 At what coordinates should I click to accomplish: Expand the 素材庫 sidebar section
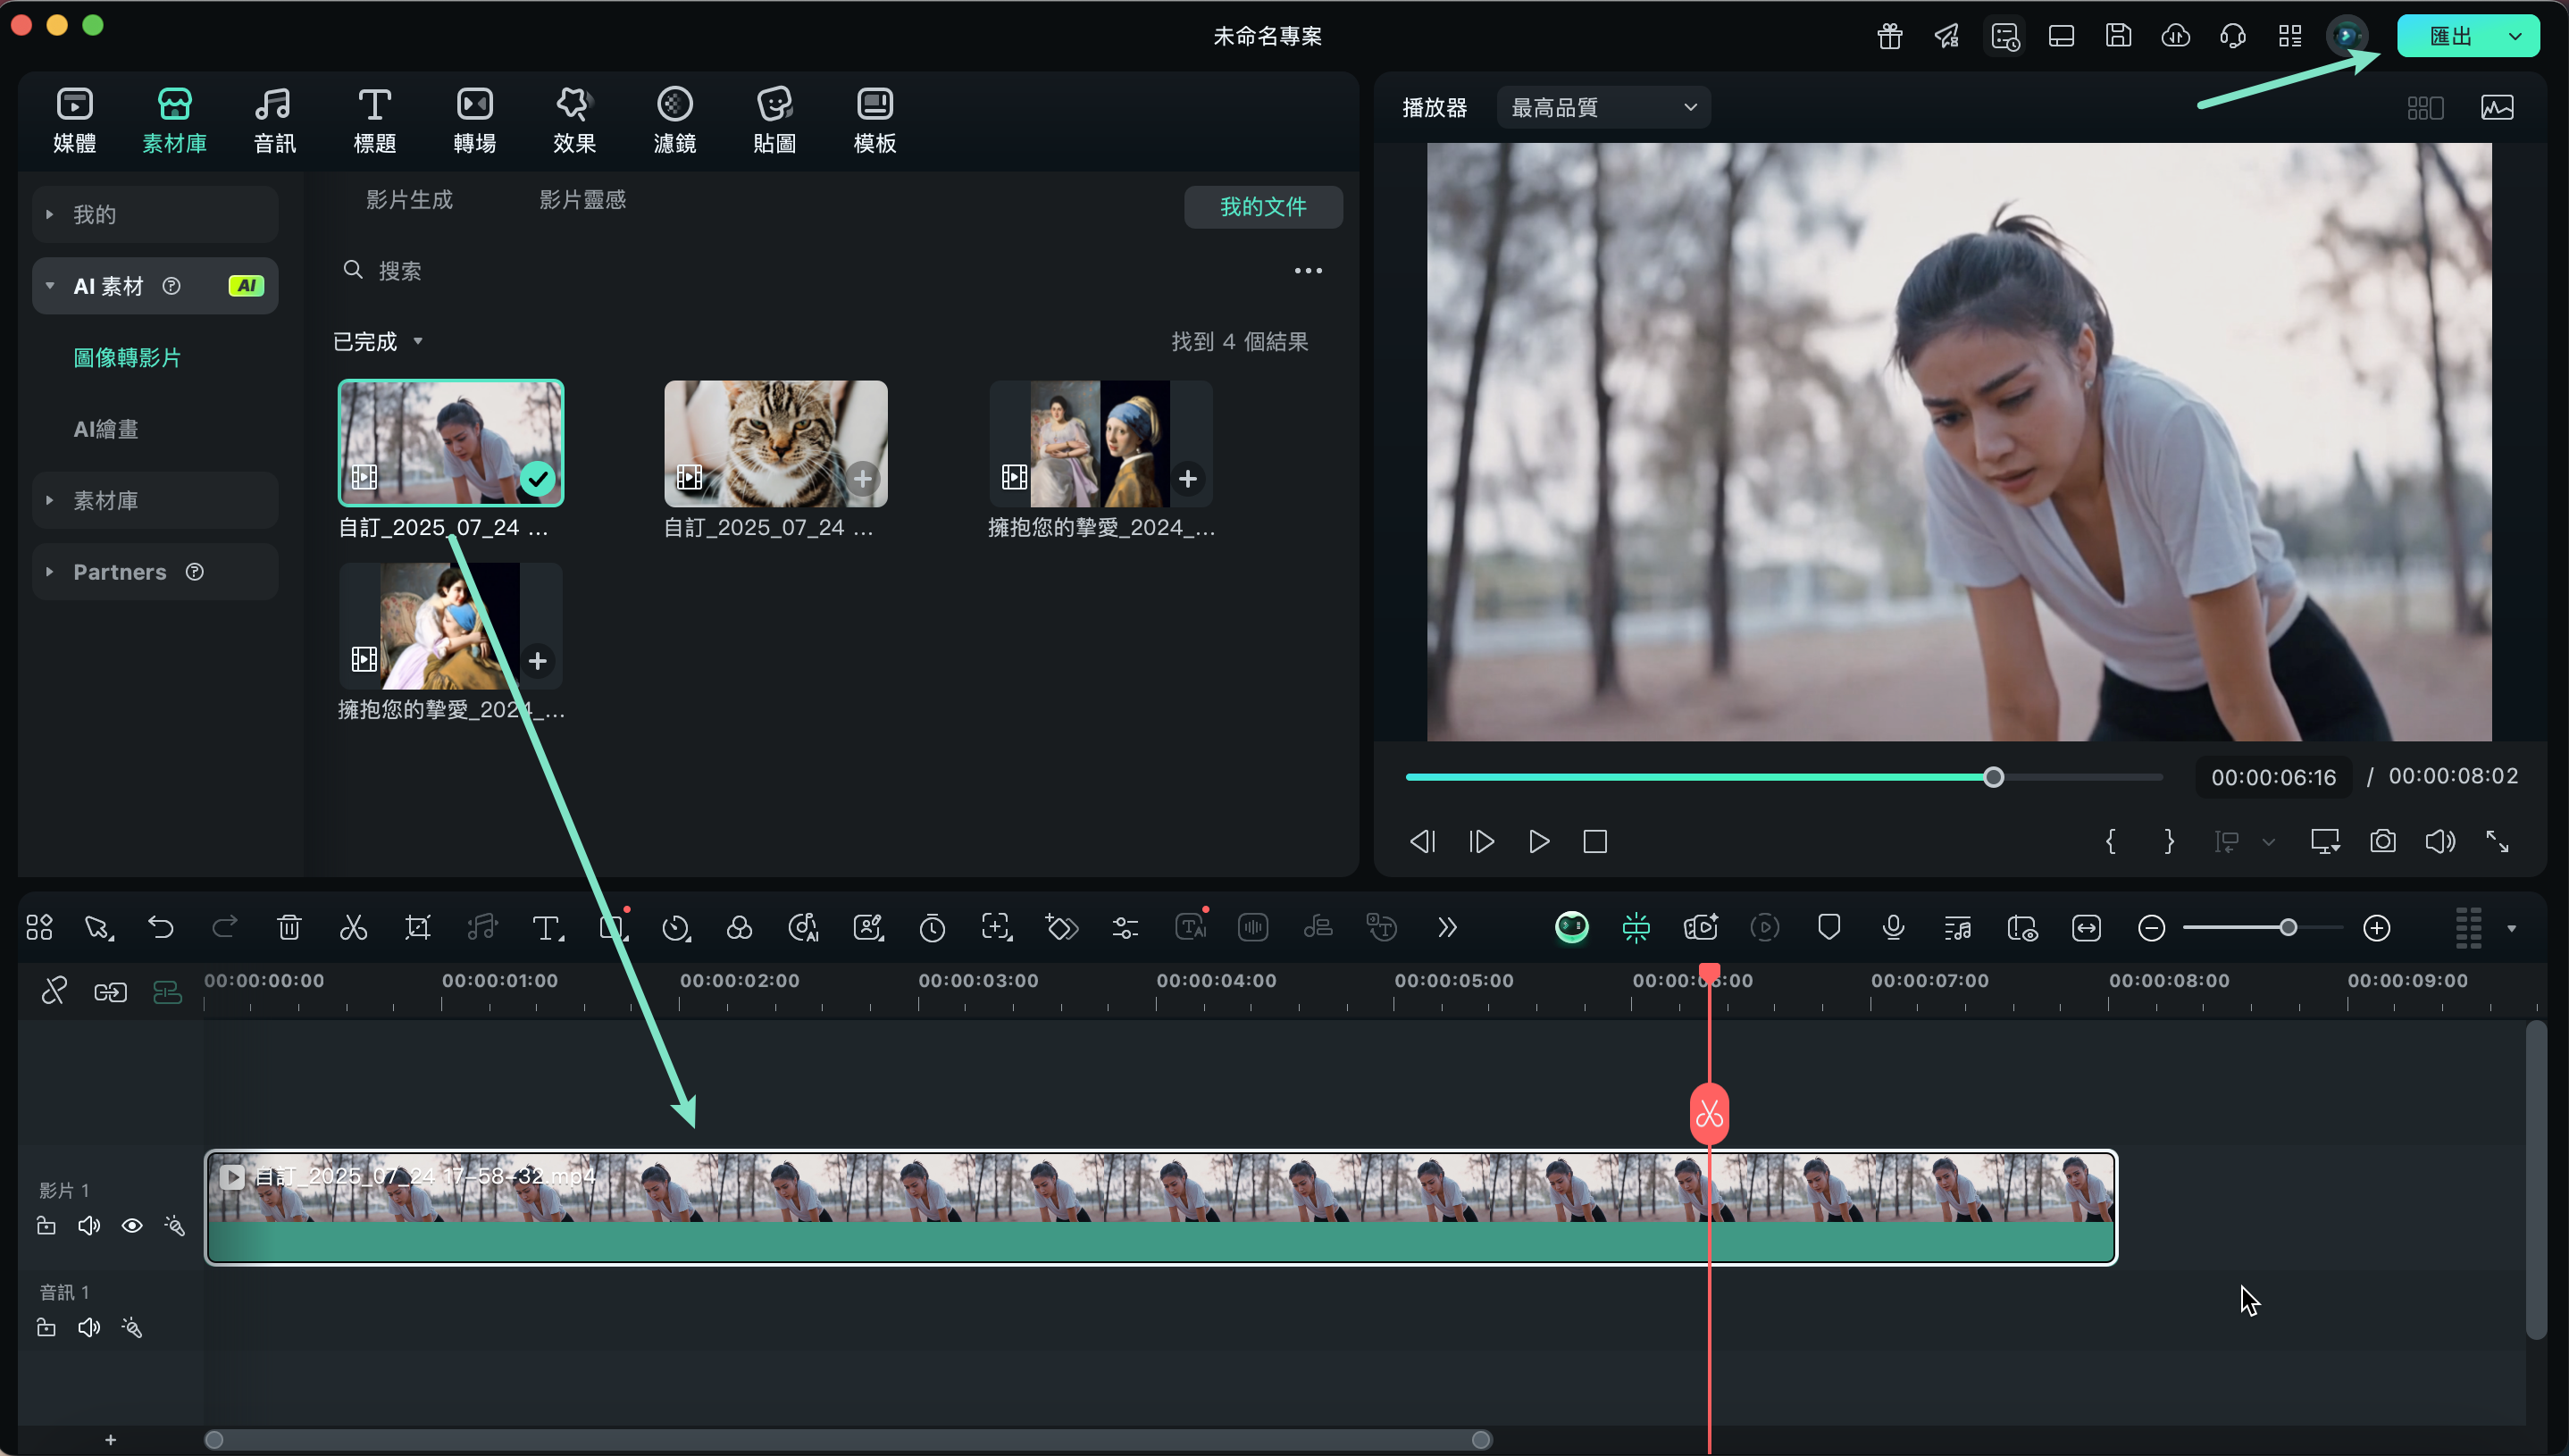click(x=155, y=500)
